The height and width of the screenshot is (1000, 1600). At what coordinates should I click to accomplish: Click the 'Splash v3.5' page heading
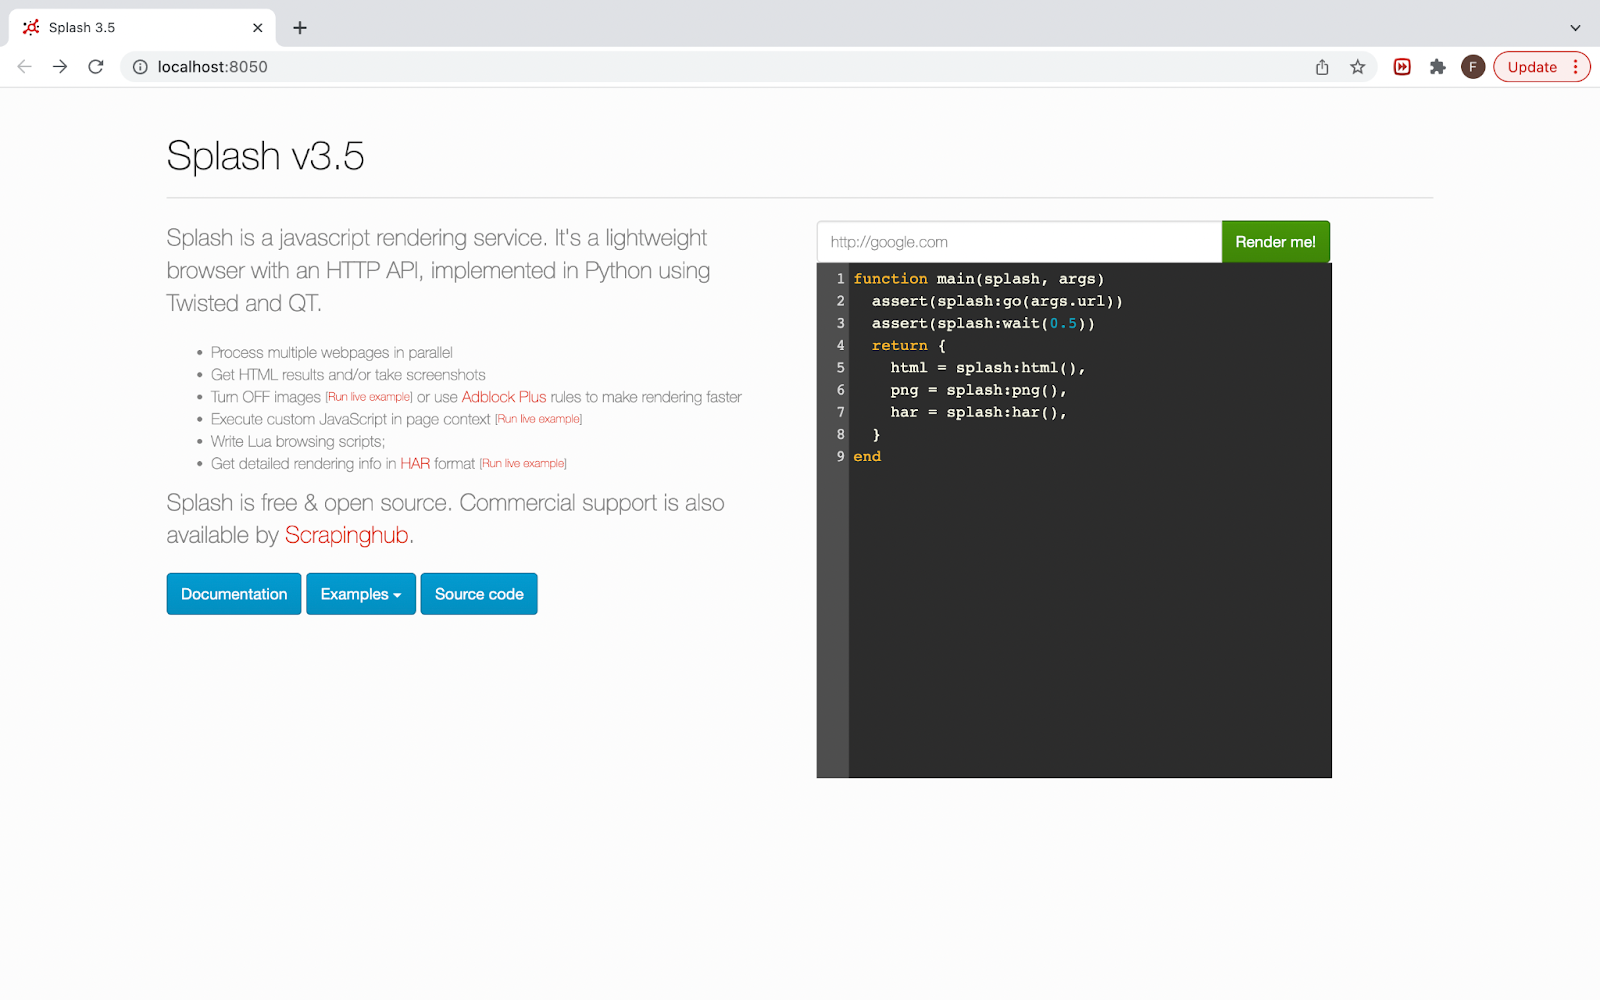coord(265,156)
